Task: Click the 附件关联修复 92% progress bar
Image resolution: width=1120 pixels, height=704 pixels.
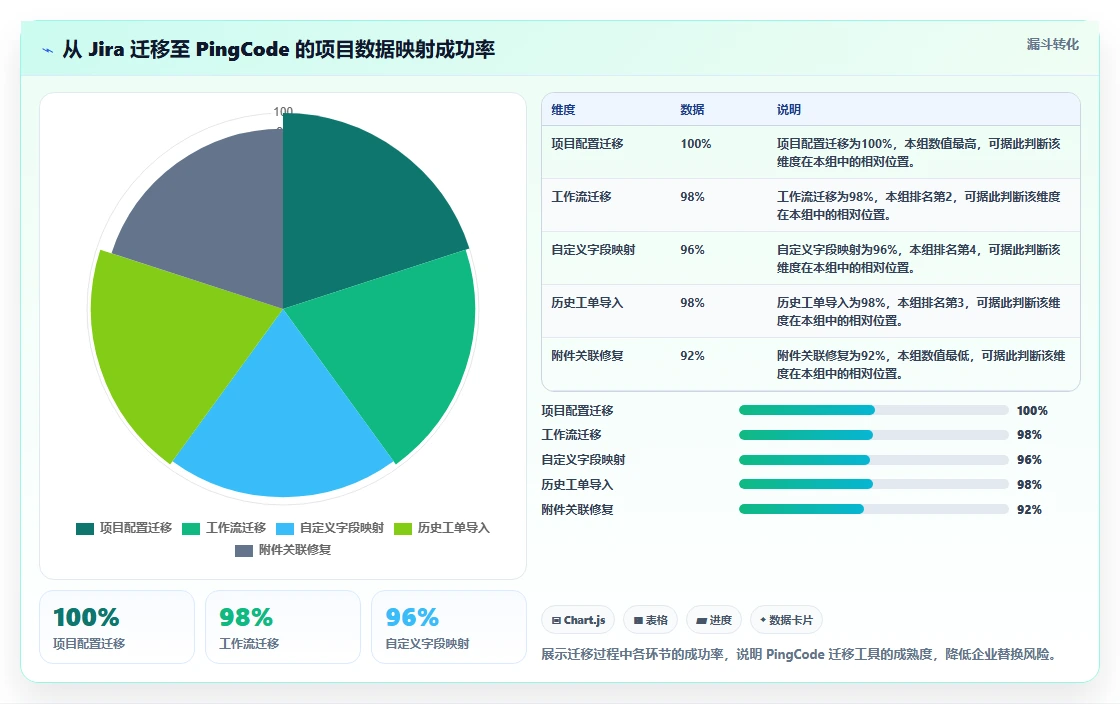Action: tap(874, 509)
